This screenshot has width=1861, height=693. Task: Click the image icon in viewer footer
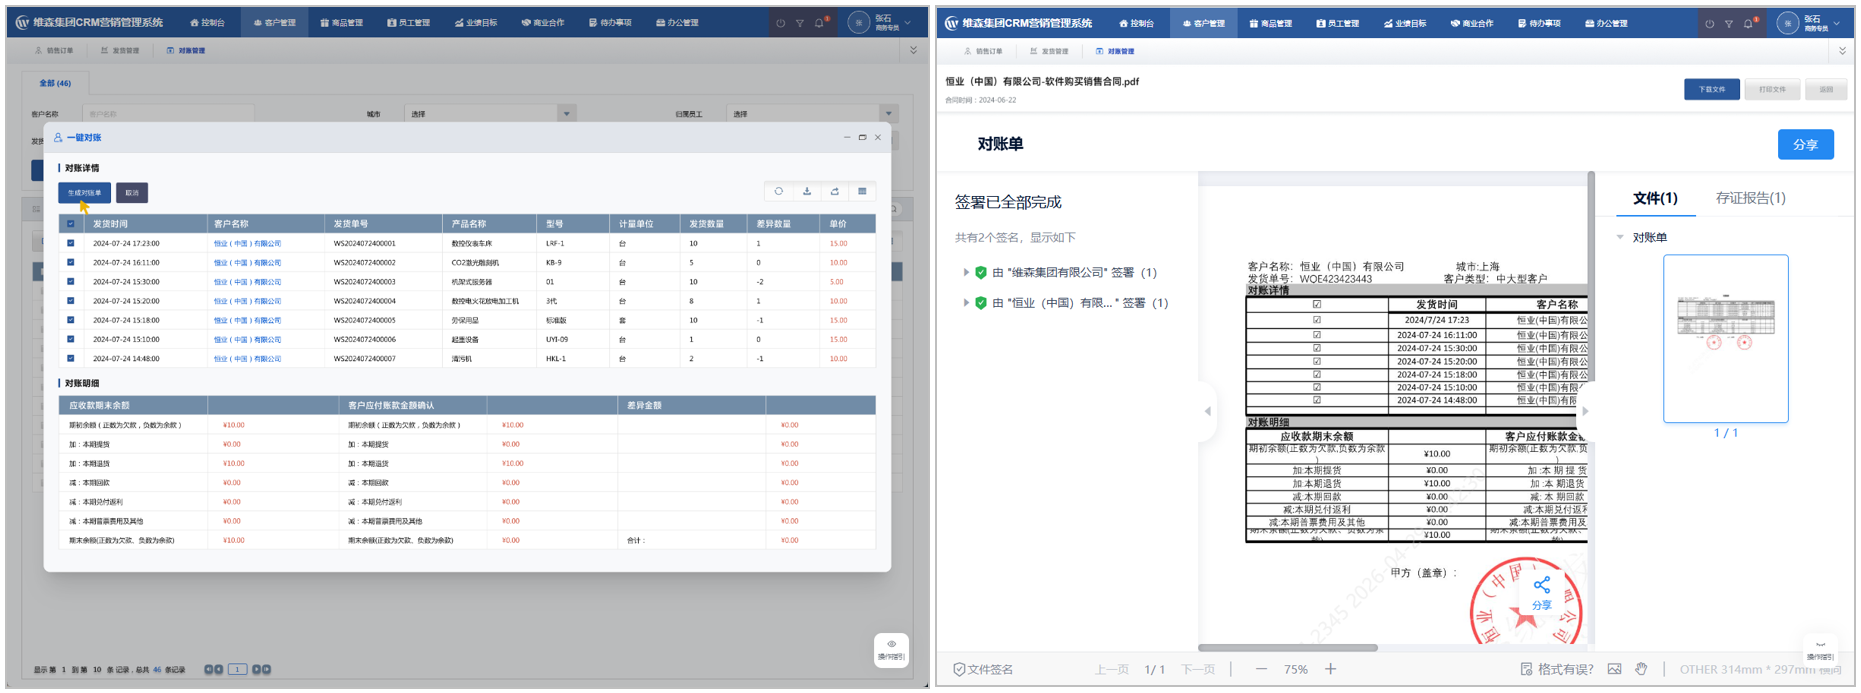click(x=1614, y=669)
